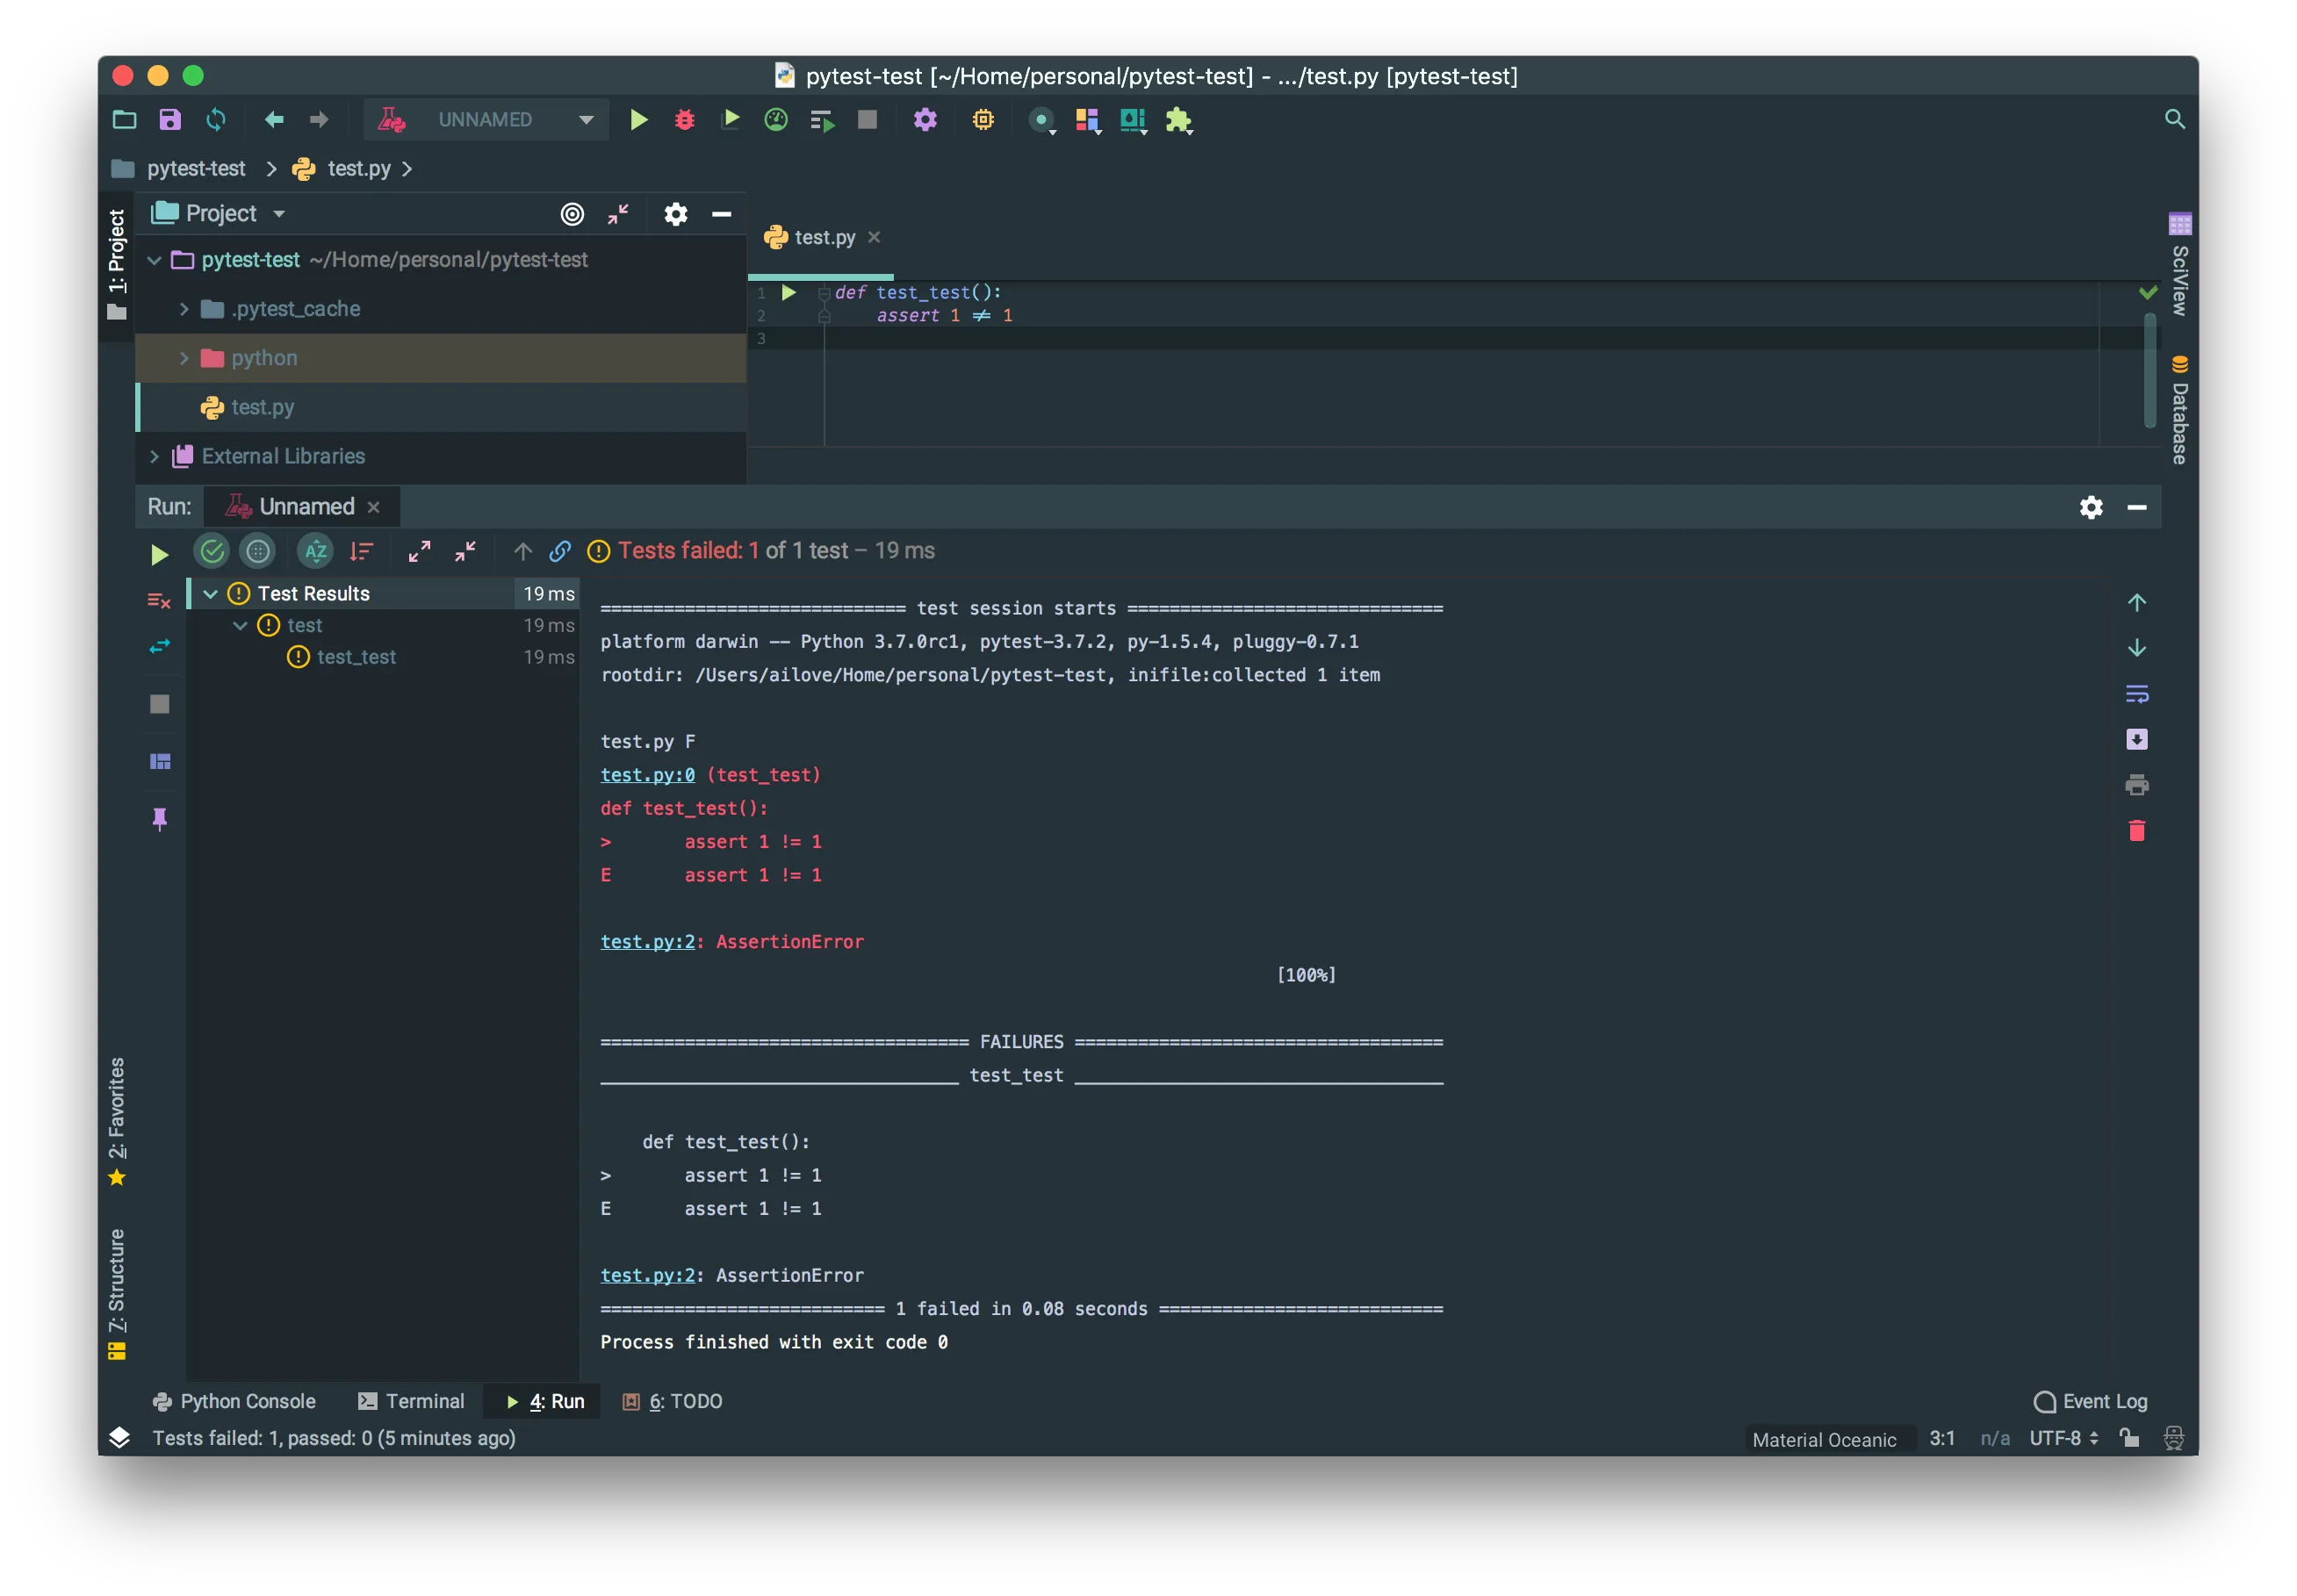Click the red Clear All trash icon

2136,831
